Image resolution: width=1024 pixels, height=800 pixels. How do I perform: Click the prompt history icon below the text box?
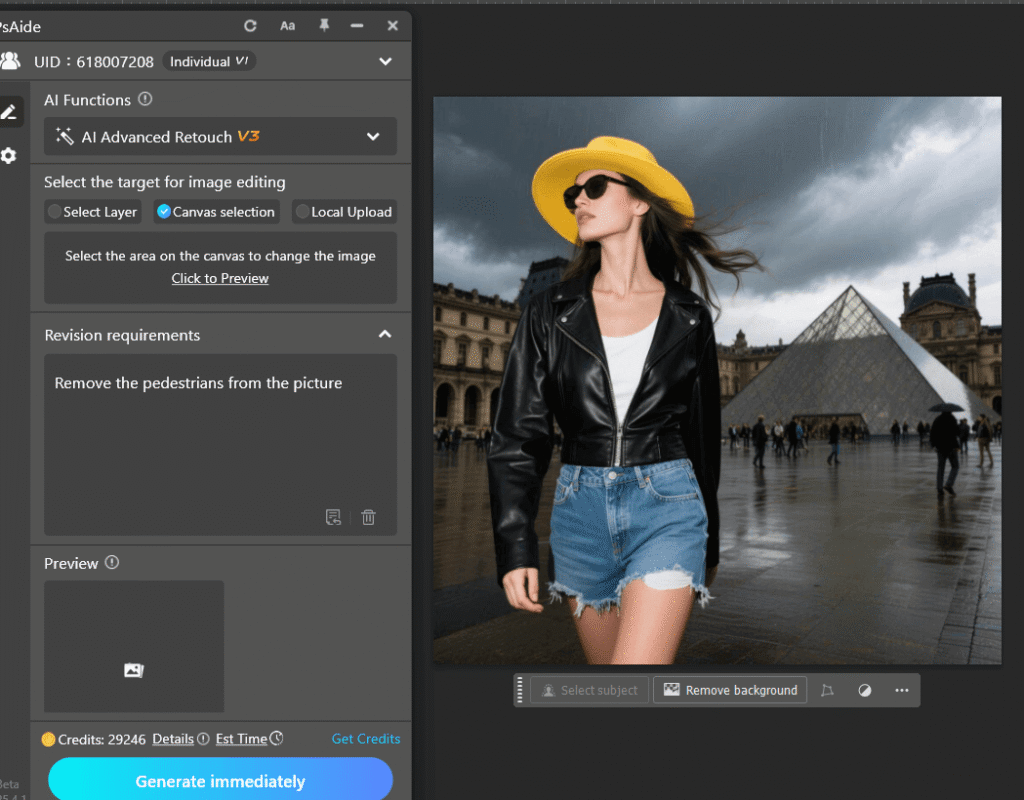tap(334, 517)
